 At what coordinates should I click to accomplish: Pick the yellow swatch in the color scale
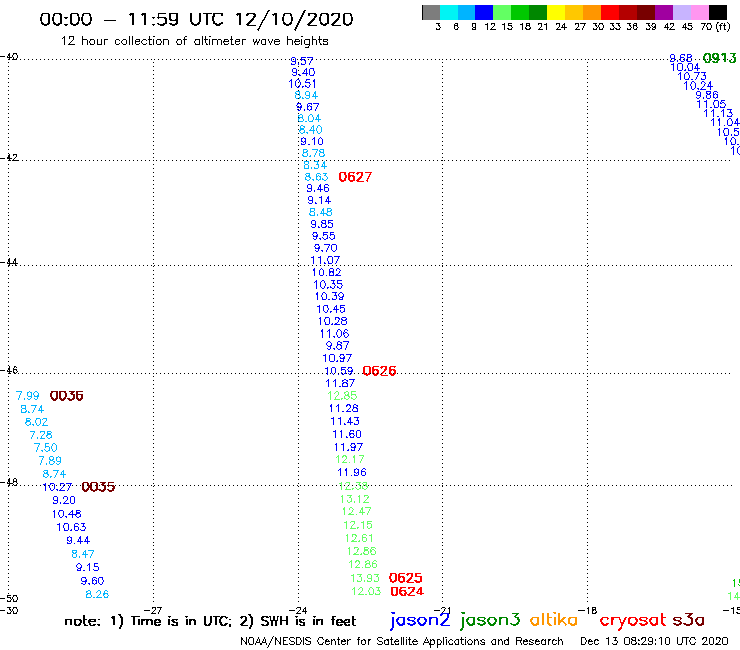(556, 12)
